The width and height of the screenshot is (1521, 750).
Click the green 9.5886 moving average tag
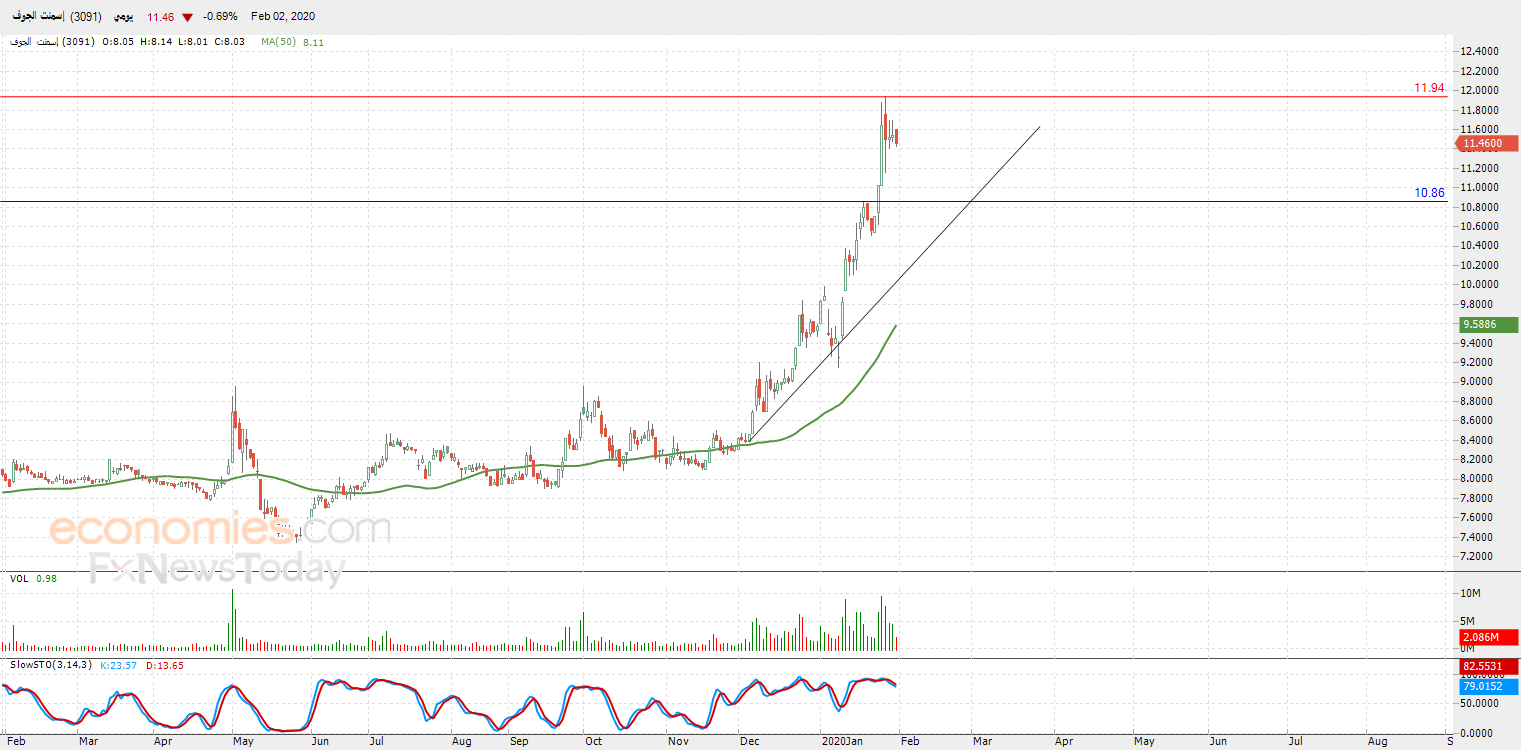click(x=1488, y=325)
